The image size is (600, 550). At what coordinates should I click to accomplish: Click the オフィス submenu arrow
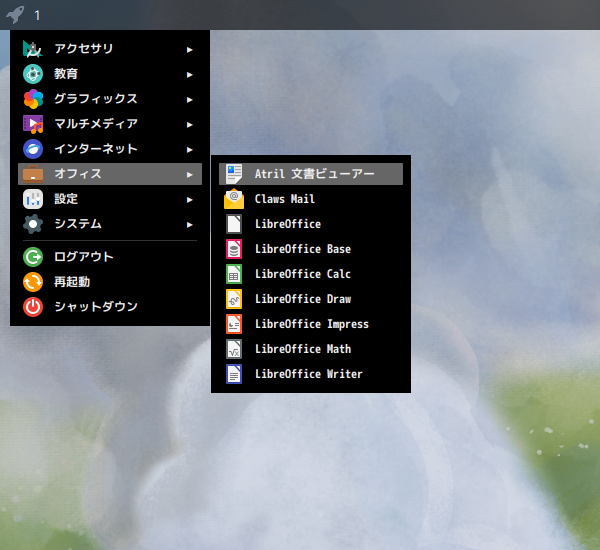pos(189,175)
